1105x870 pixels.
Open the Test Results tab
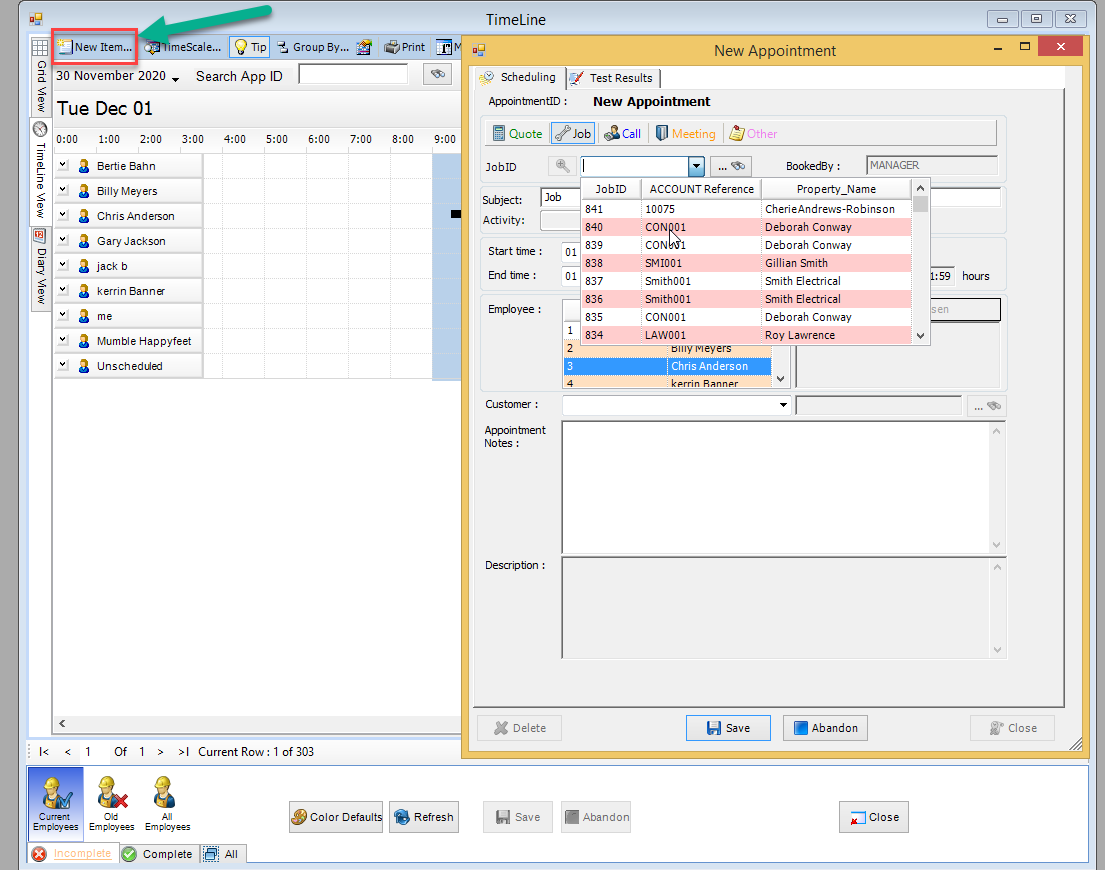(x=612, y=78)
